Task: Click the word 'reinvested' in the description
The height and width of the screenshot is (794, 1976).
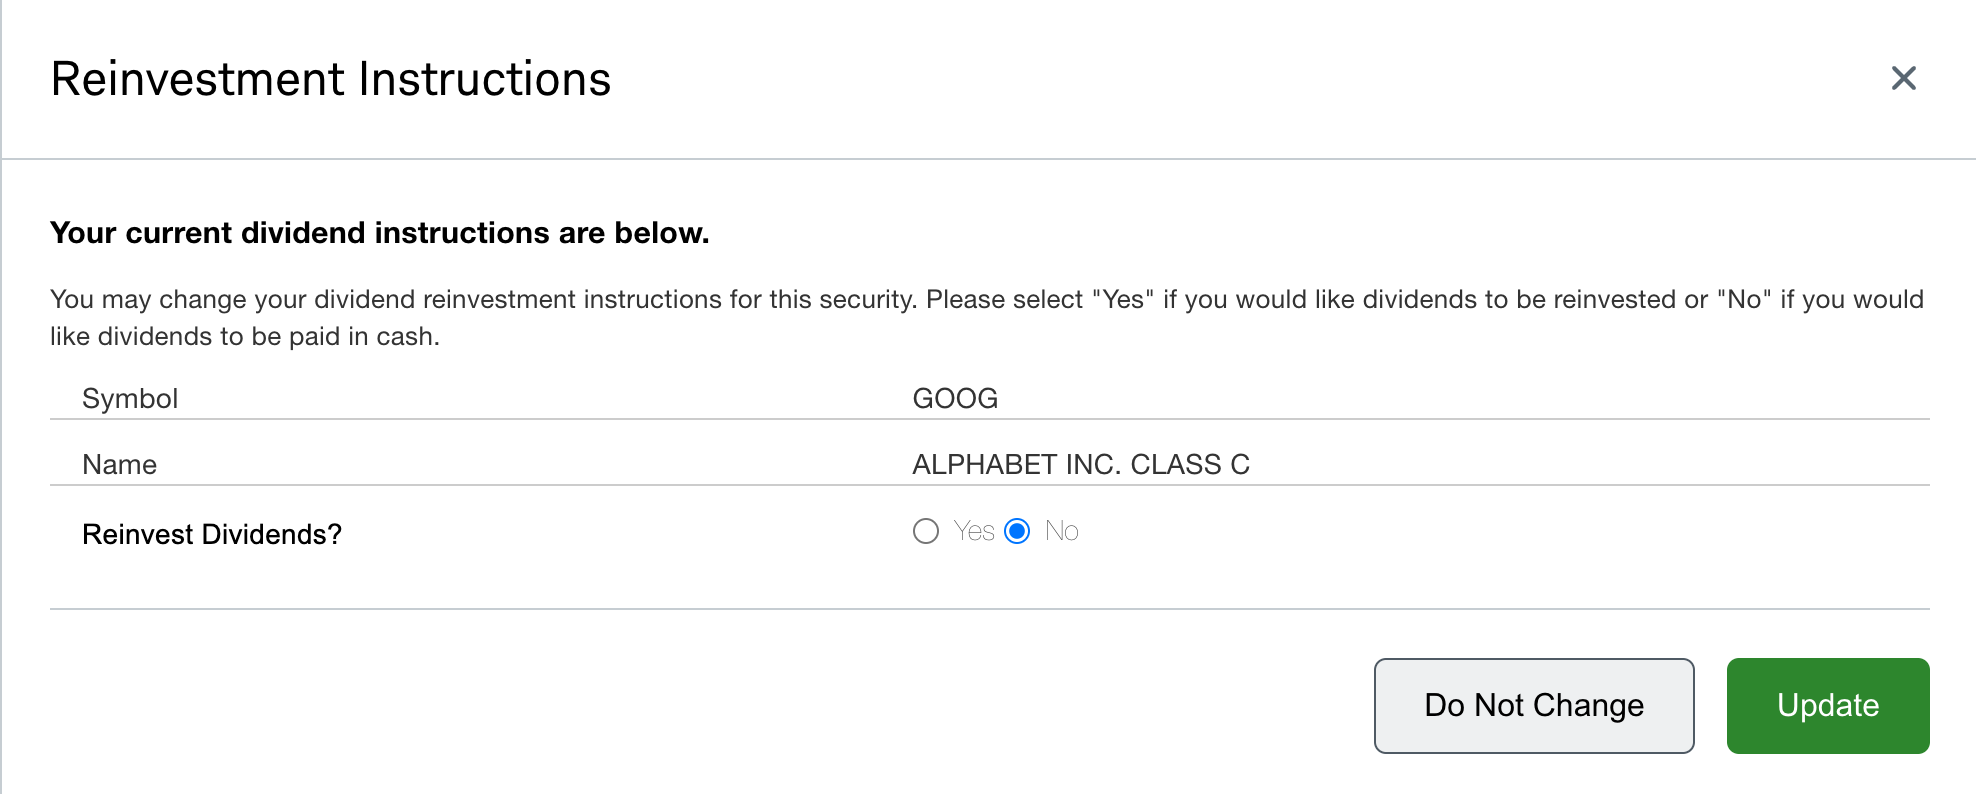Action: click(x=1614, y=300)
